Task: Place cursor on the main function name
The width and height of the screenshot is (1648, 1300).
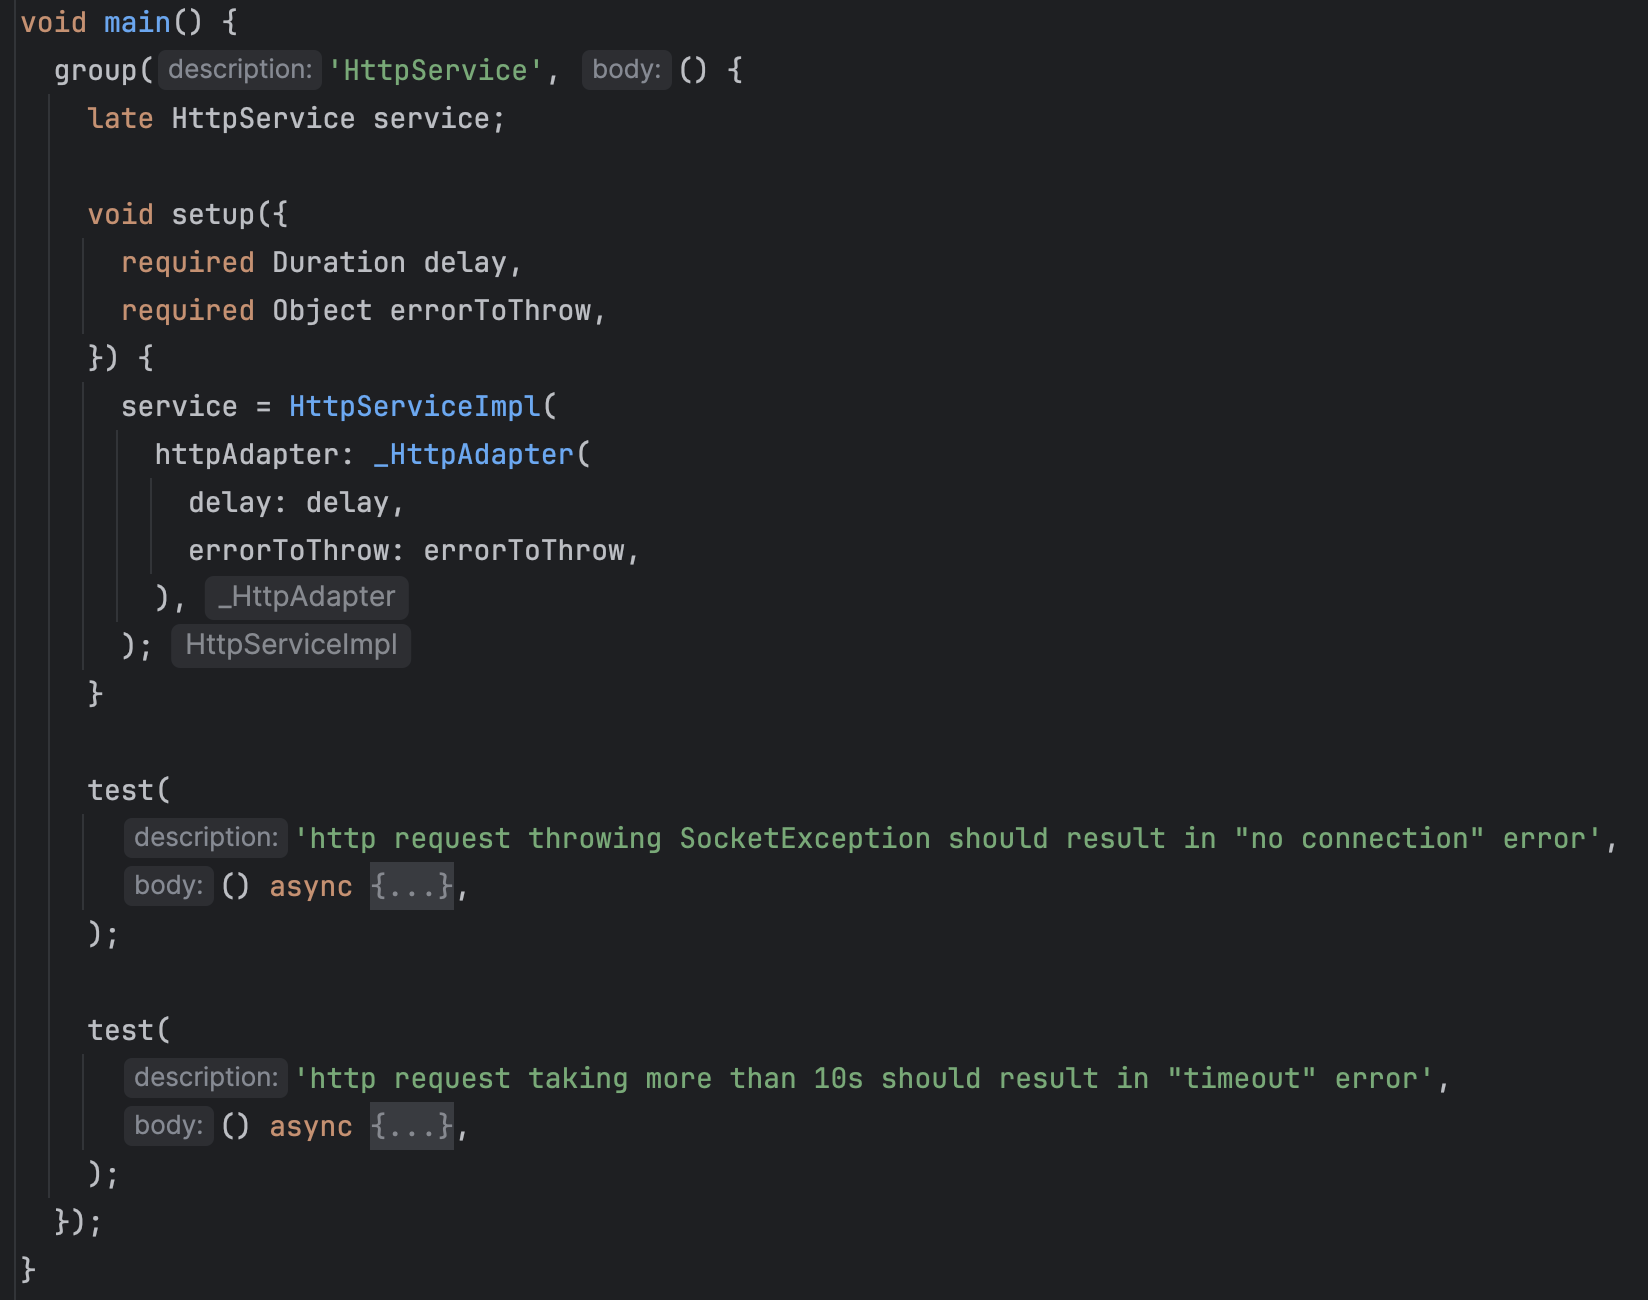Action: [x=135, y=21]
